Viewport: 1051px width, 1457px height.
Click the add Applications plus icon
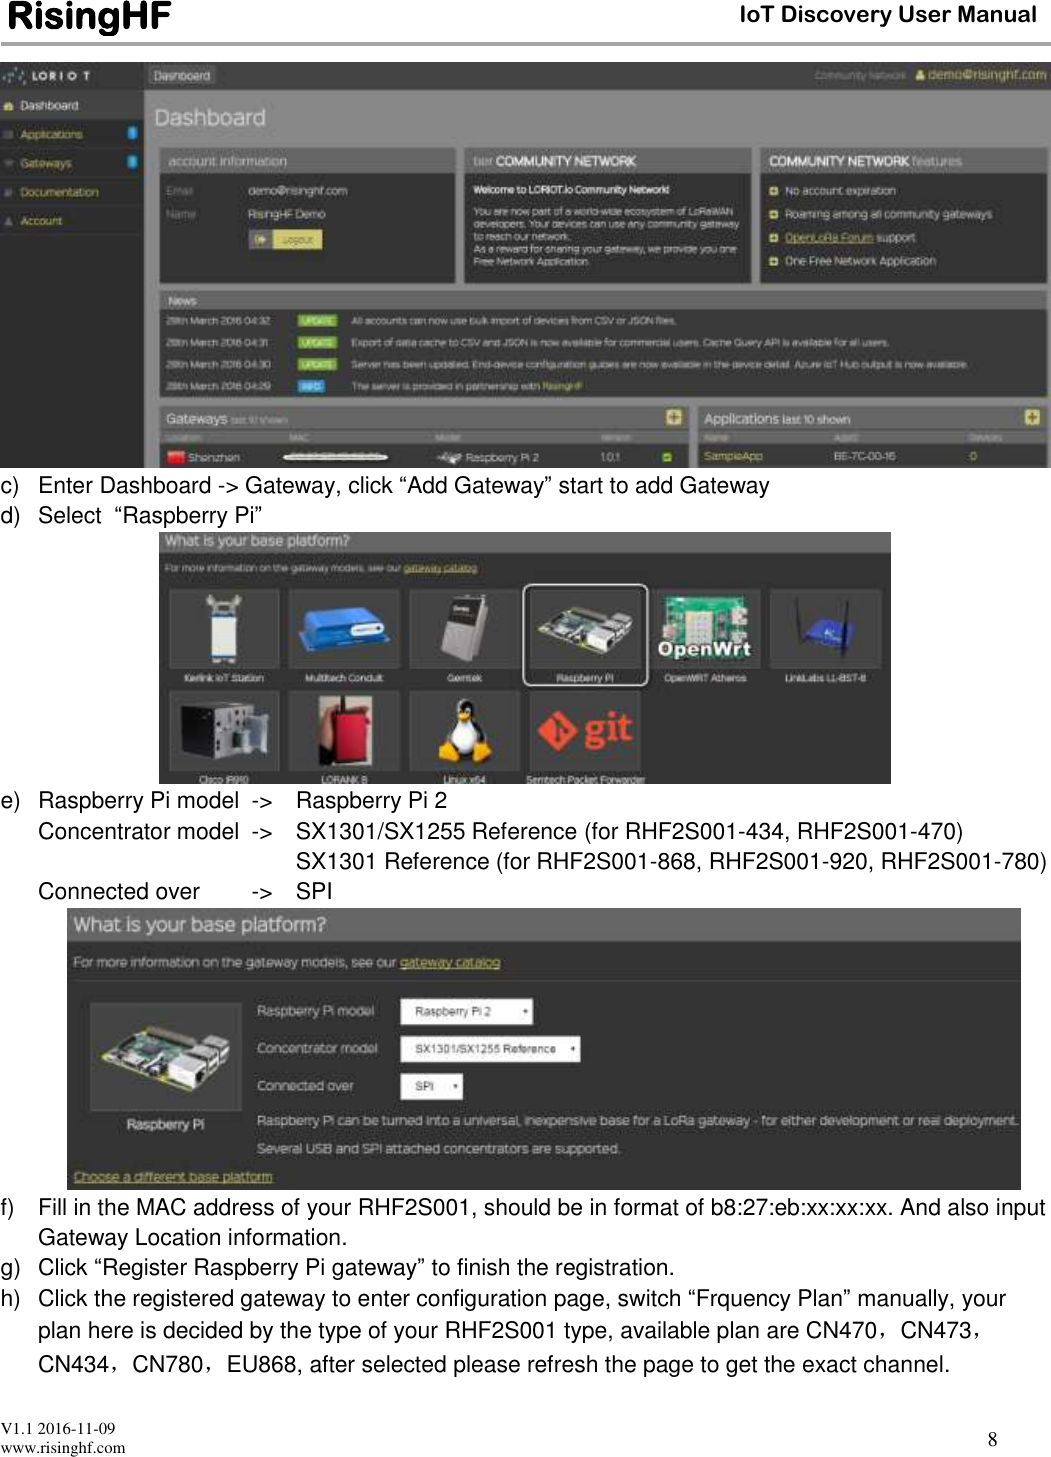point(1031,418)
